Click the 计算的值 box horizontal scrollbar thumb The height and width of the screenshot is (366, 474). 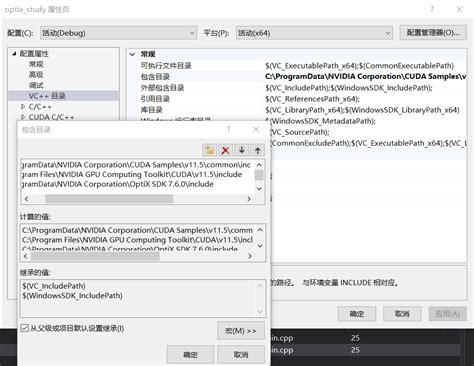(95, 256)
